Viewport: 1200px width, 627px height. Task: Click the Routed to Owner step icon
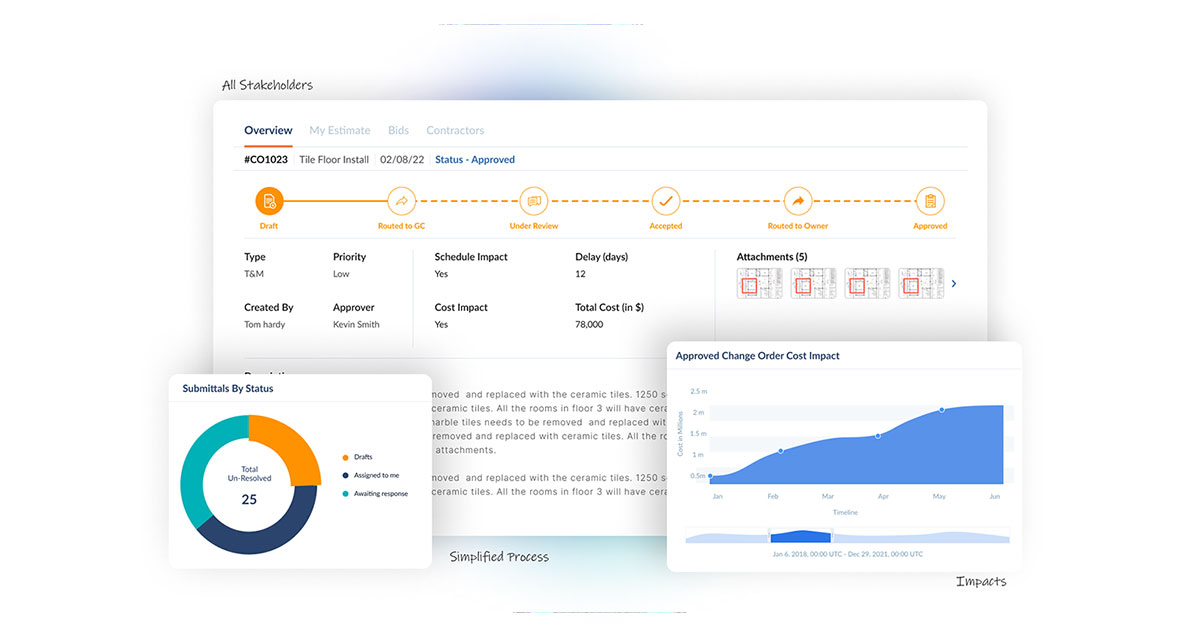(x=798, y=201)
